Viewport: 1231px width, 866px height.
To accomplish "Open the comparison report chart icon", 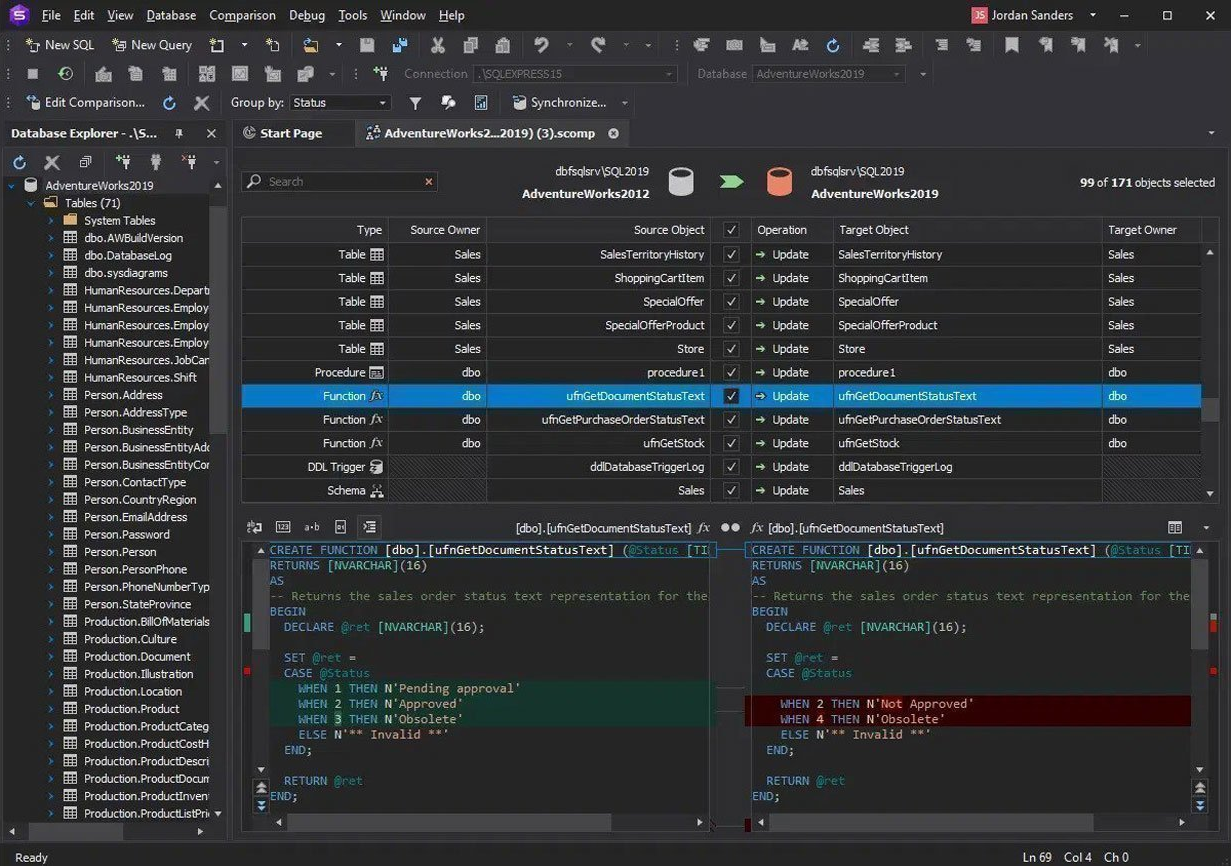I will 481,102.
